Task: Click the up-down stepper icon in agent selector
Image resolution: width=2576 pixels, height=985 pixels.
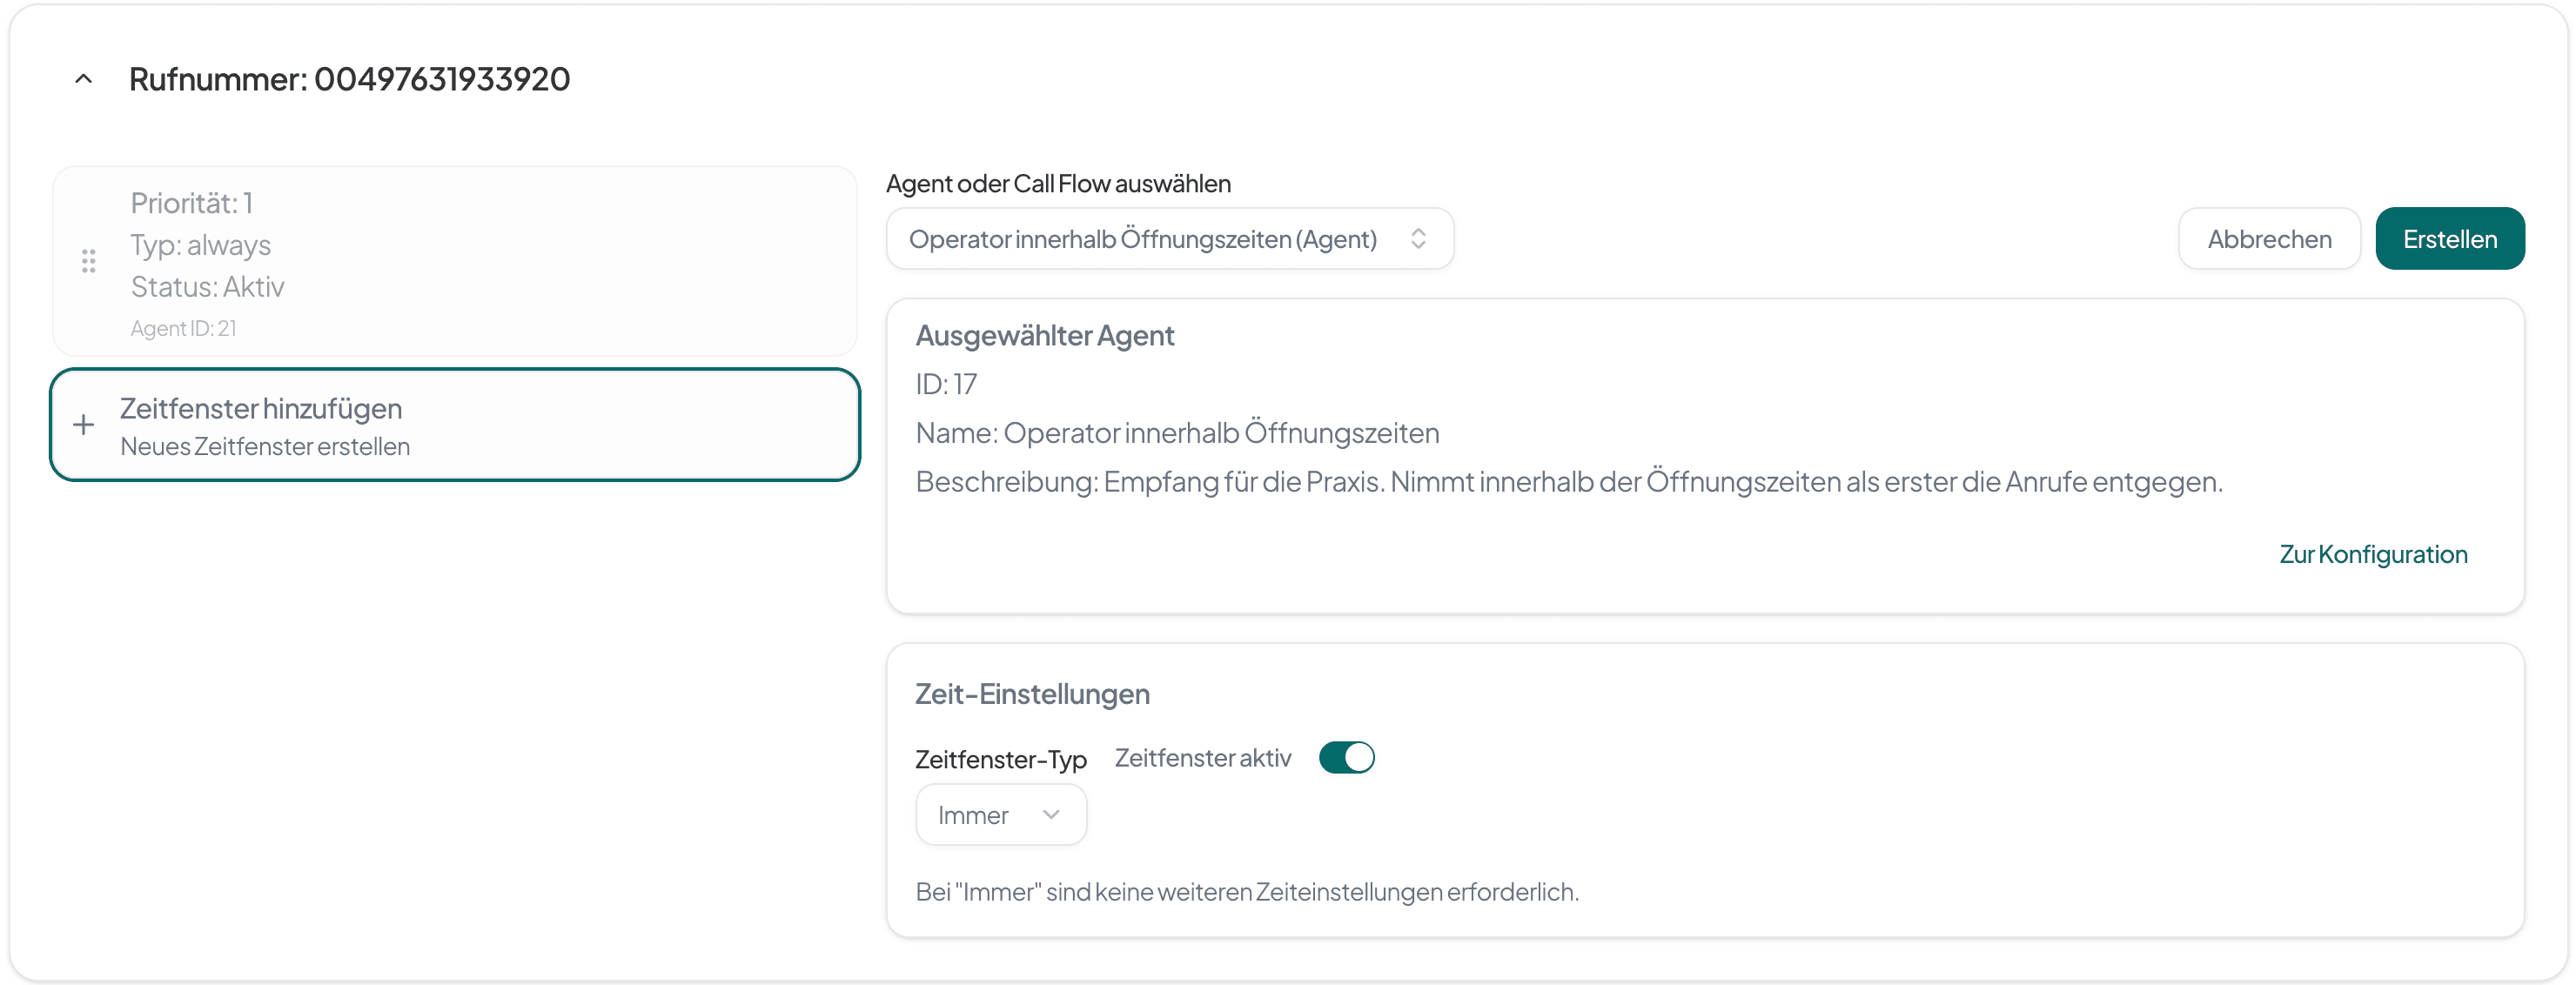Action: tap(1419, 238)
